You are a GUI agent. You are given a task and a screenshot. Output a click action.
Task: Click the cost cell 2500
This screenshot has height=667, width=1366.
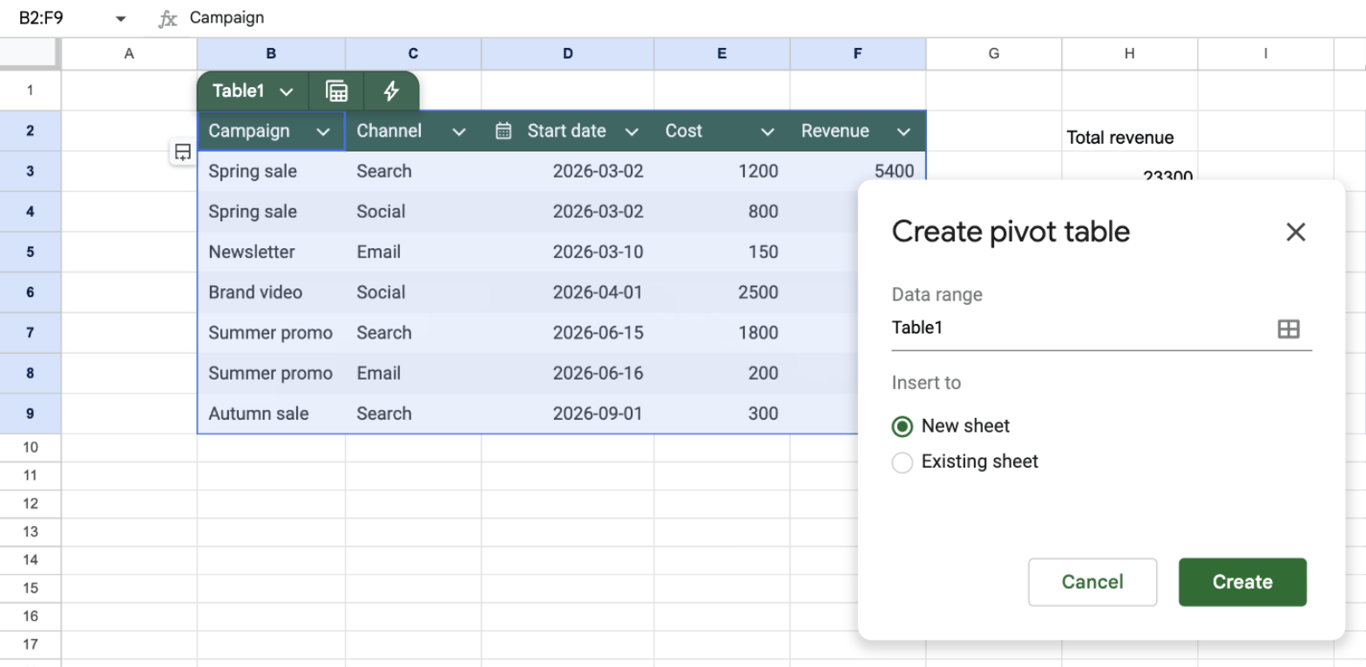tap(722, 292)
